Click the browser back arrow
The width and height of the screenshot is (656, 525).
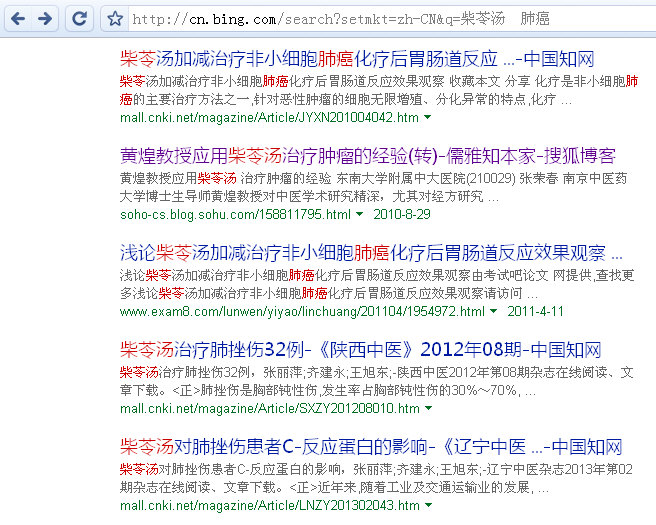pyautogui.click(x=17, y=18)
